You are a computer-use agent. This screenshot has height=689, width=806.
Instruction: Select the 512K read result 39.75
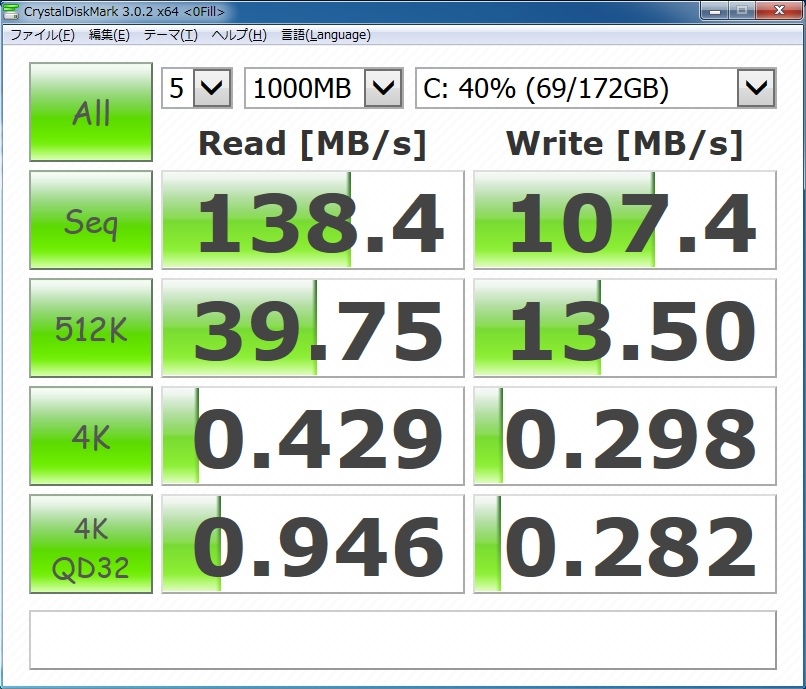(x=313, y=328)
